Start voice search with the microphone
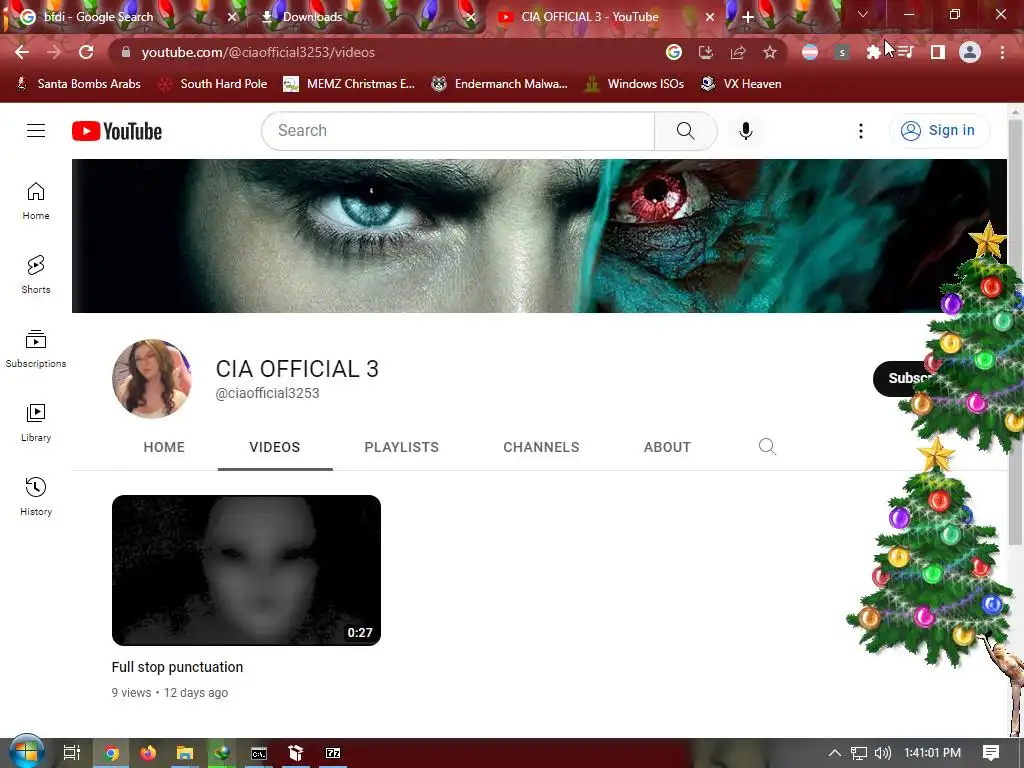Screen dimensions: 1024x768 click(746, 131)
